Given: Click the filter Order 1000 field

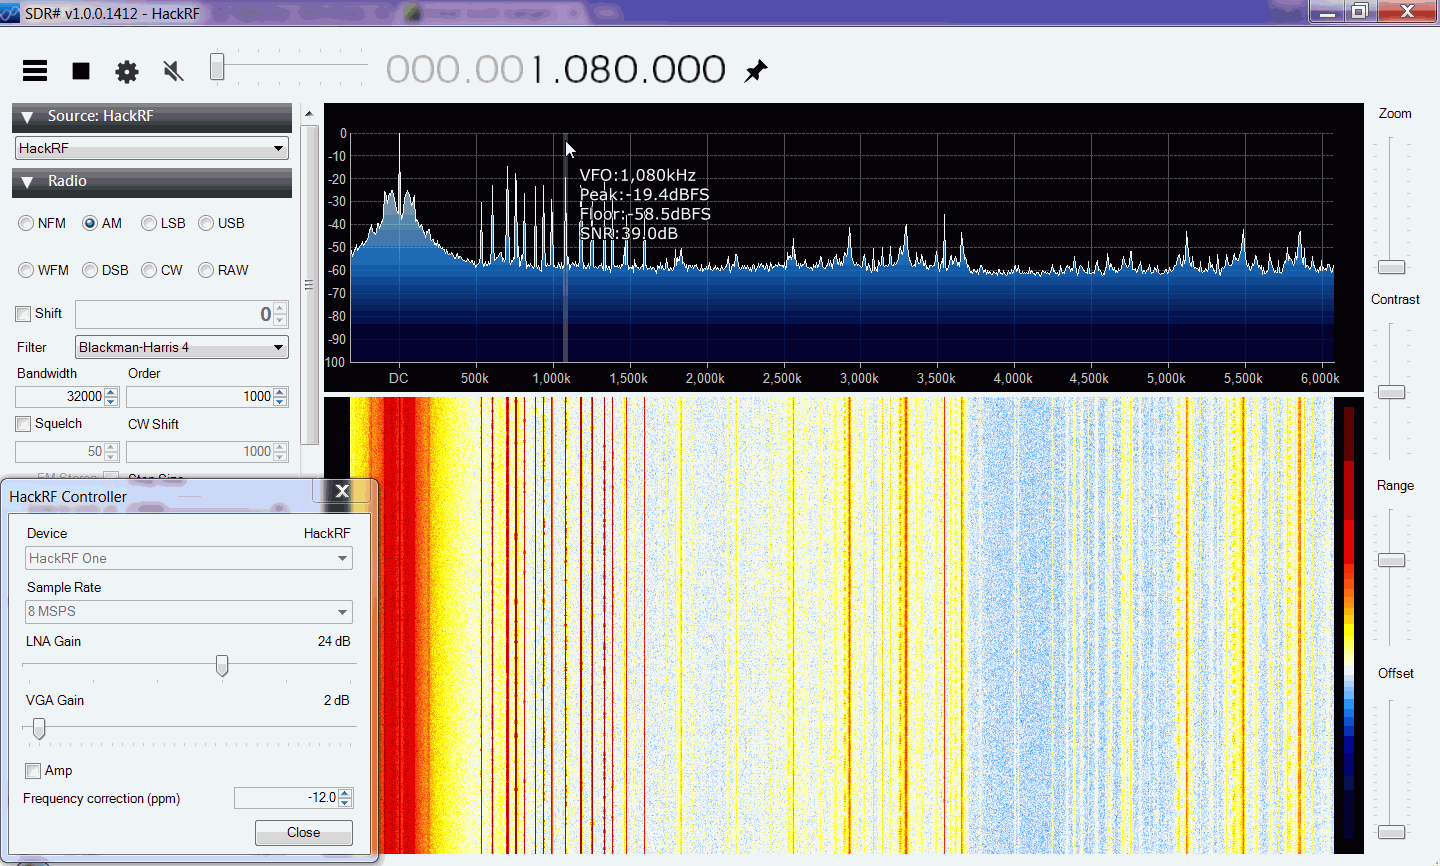Looking at the screenshot, I should 199,397.
